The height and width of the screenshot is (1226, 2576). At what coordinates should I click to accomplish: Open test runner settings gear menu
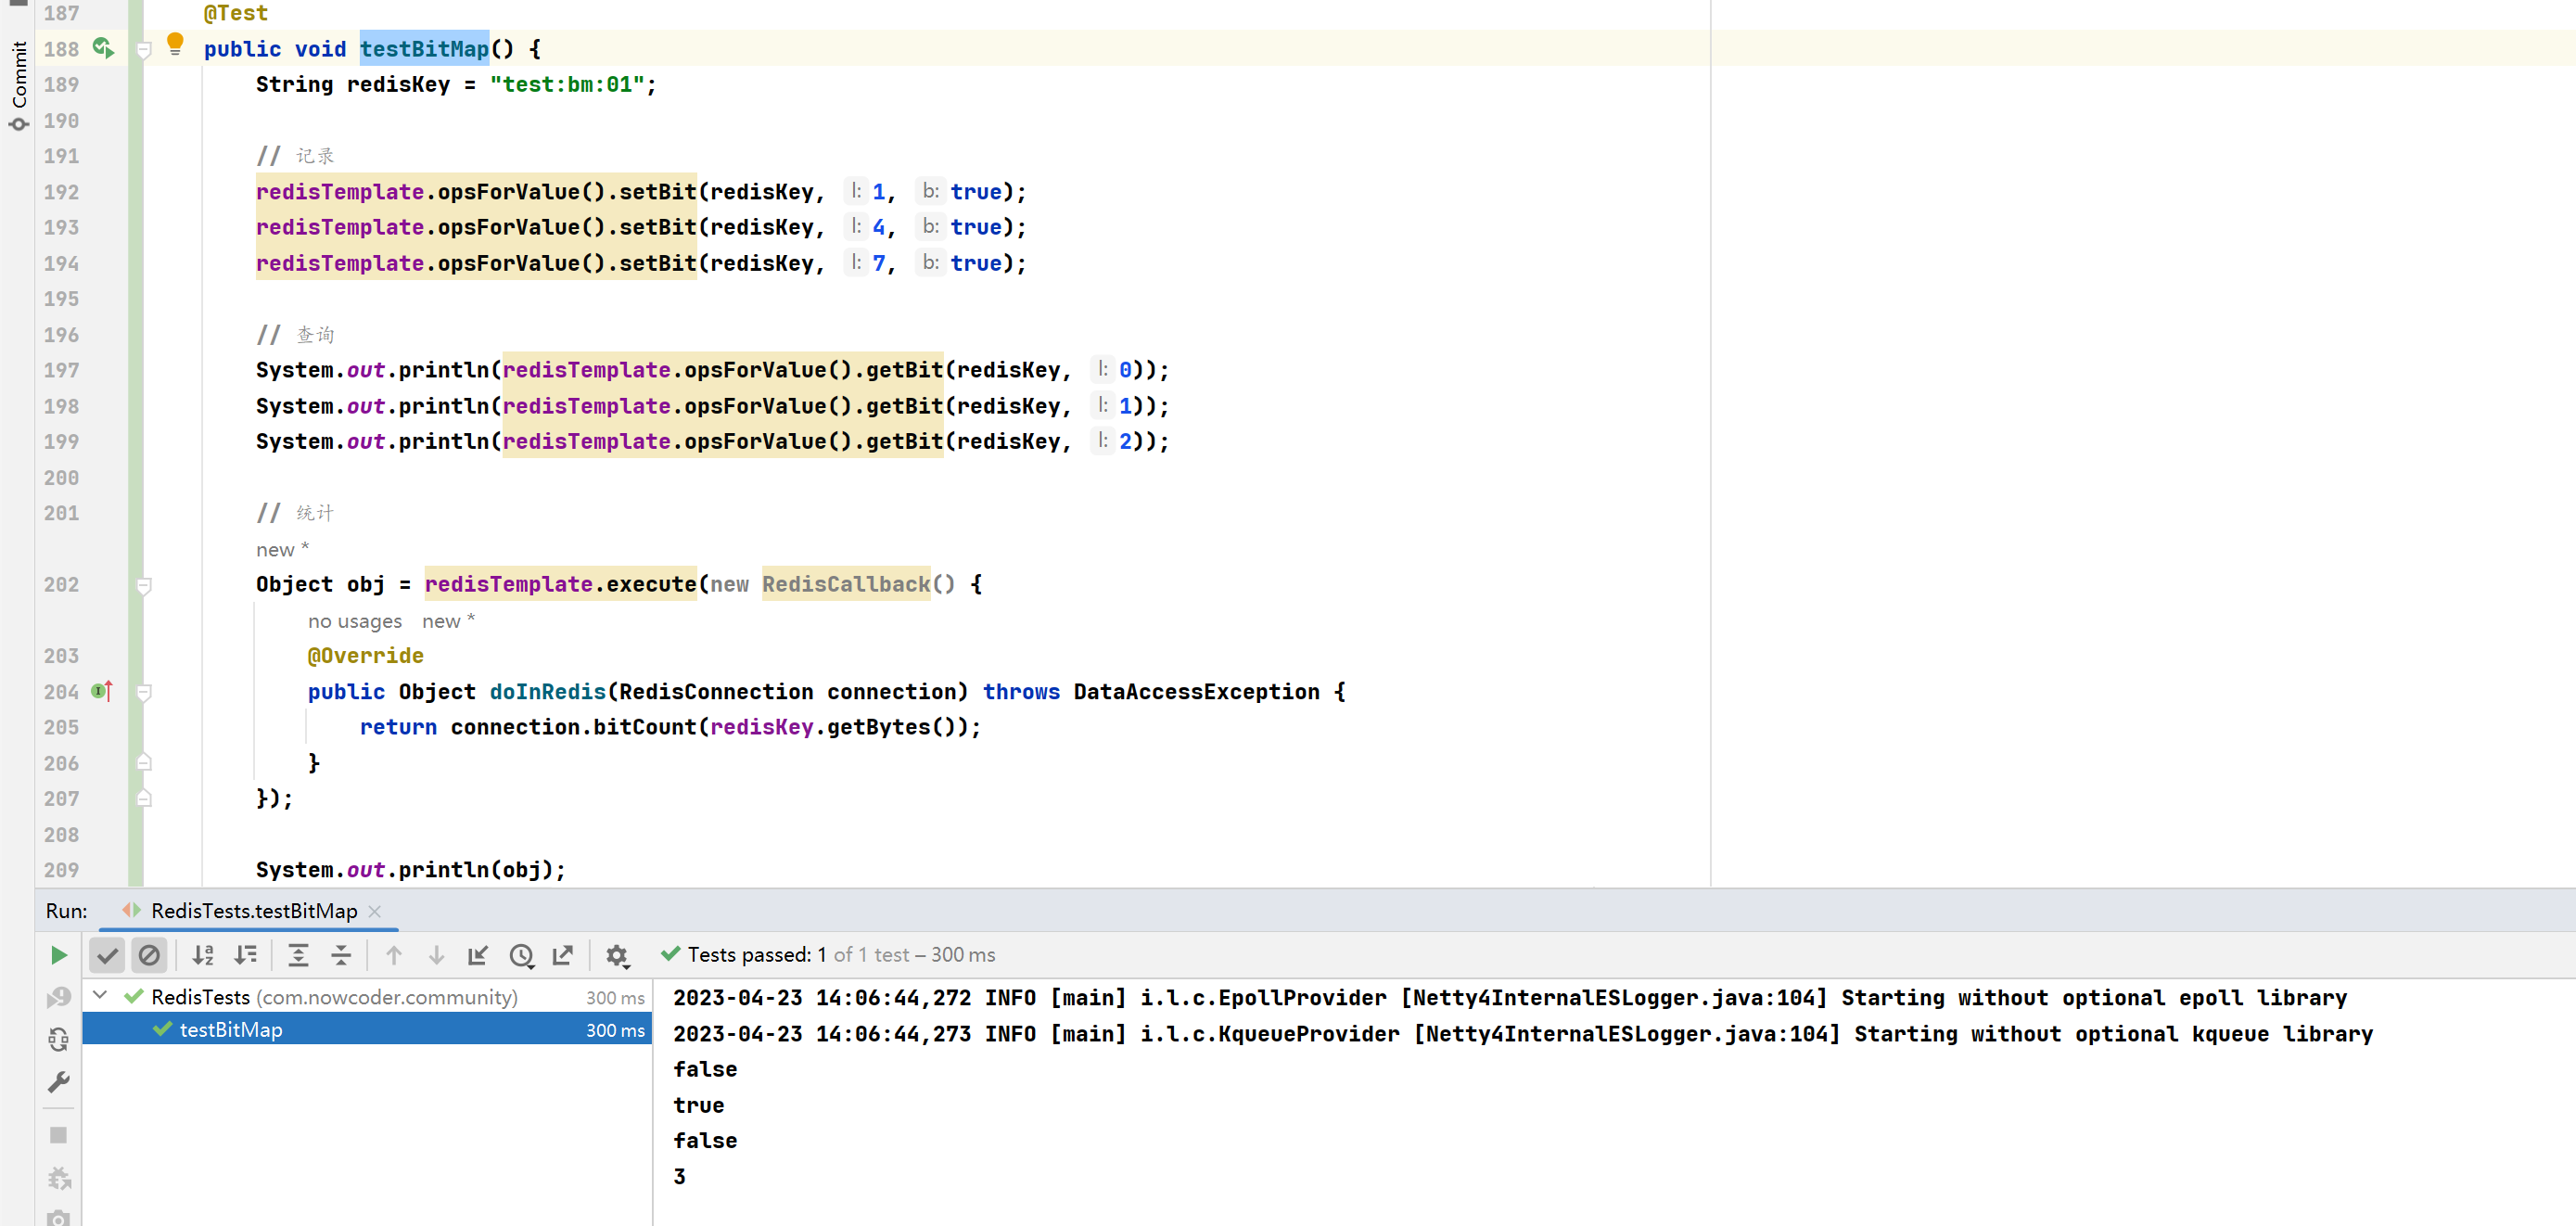(617, 955)
